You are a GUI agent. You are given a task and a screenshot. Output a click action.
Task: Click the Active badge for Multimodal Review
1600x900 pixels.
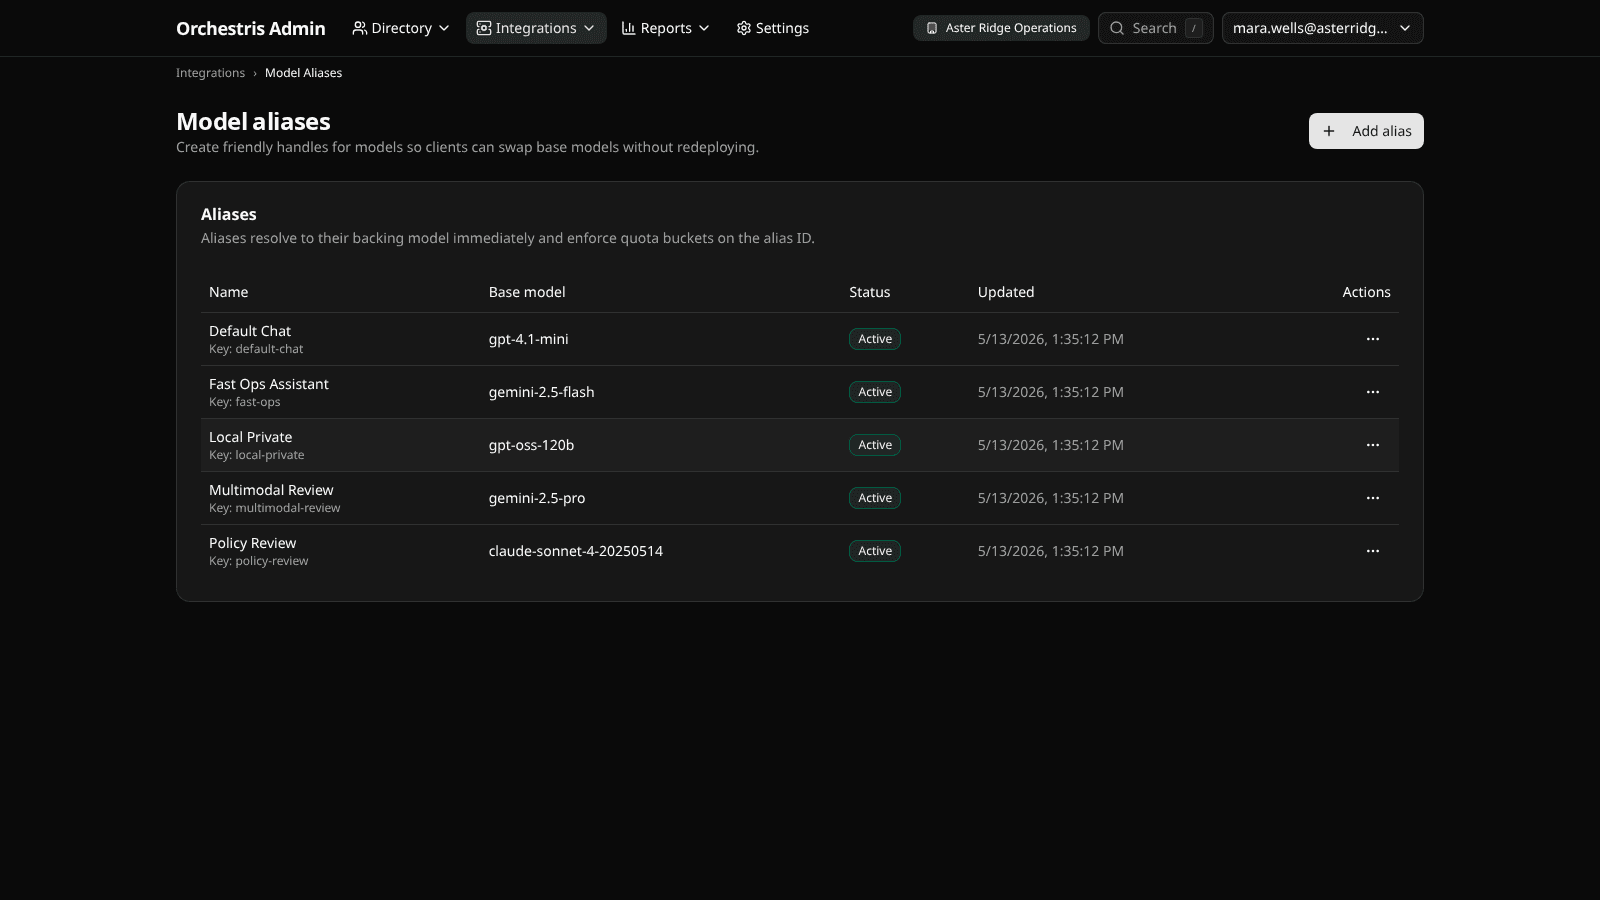click(875, 498)
